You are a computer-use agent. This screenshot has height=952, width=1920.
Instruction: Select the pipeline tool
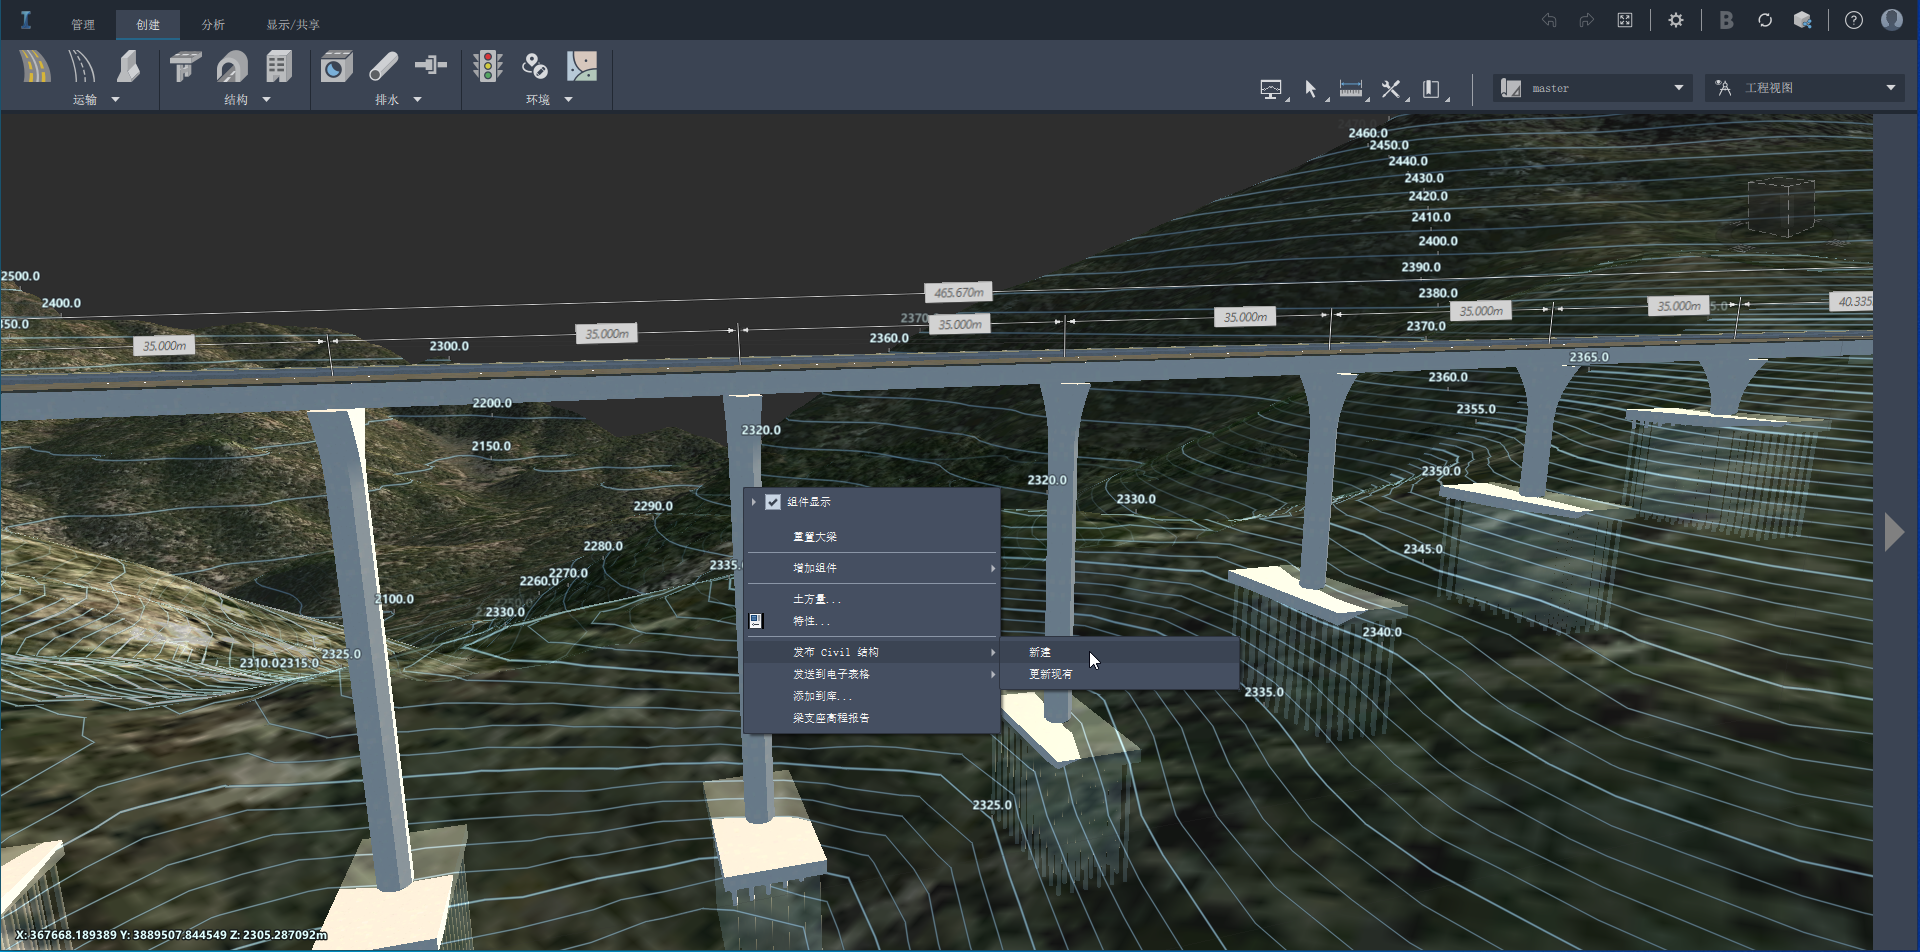(x=384, y=66)
